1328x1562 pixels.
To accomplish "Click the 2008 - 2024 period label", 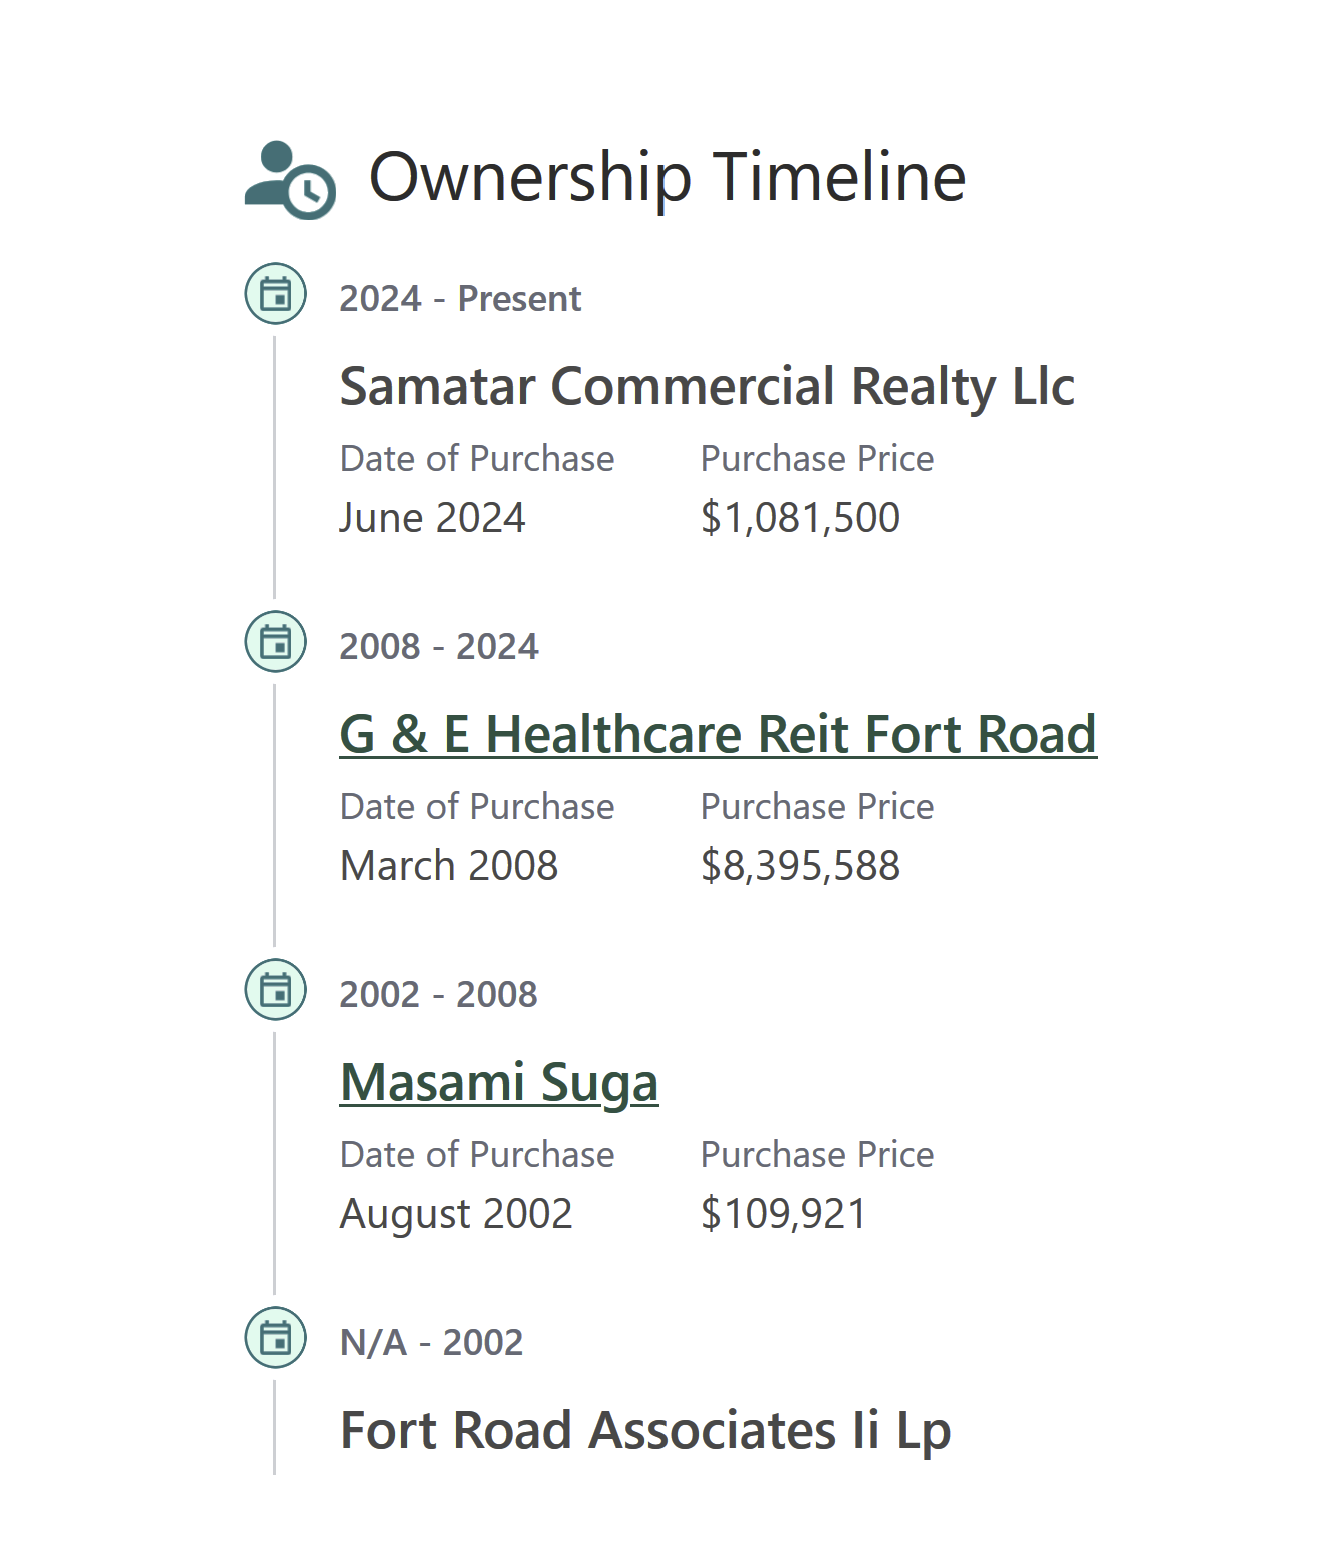I will 439,647.
